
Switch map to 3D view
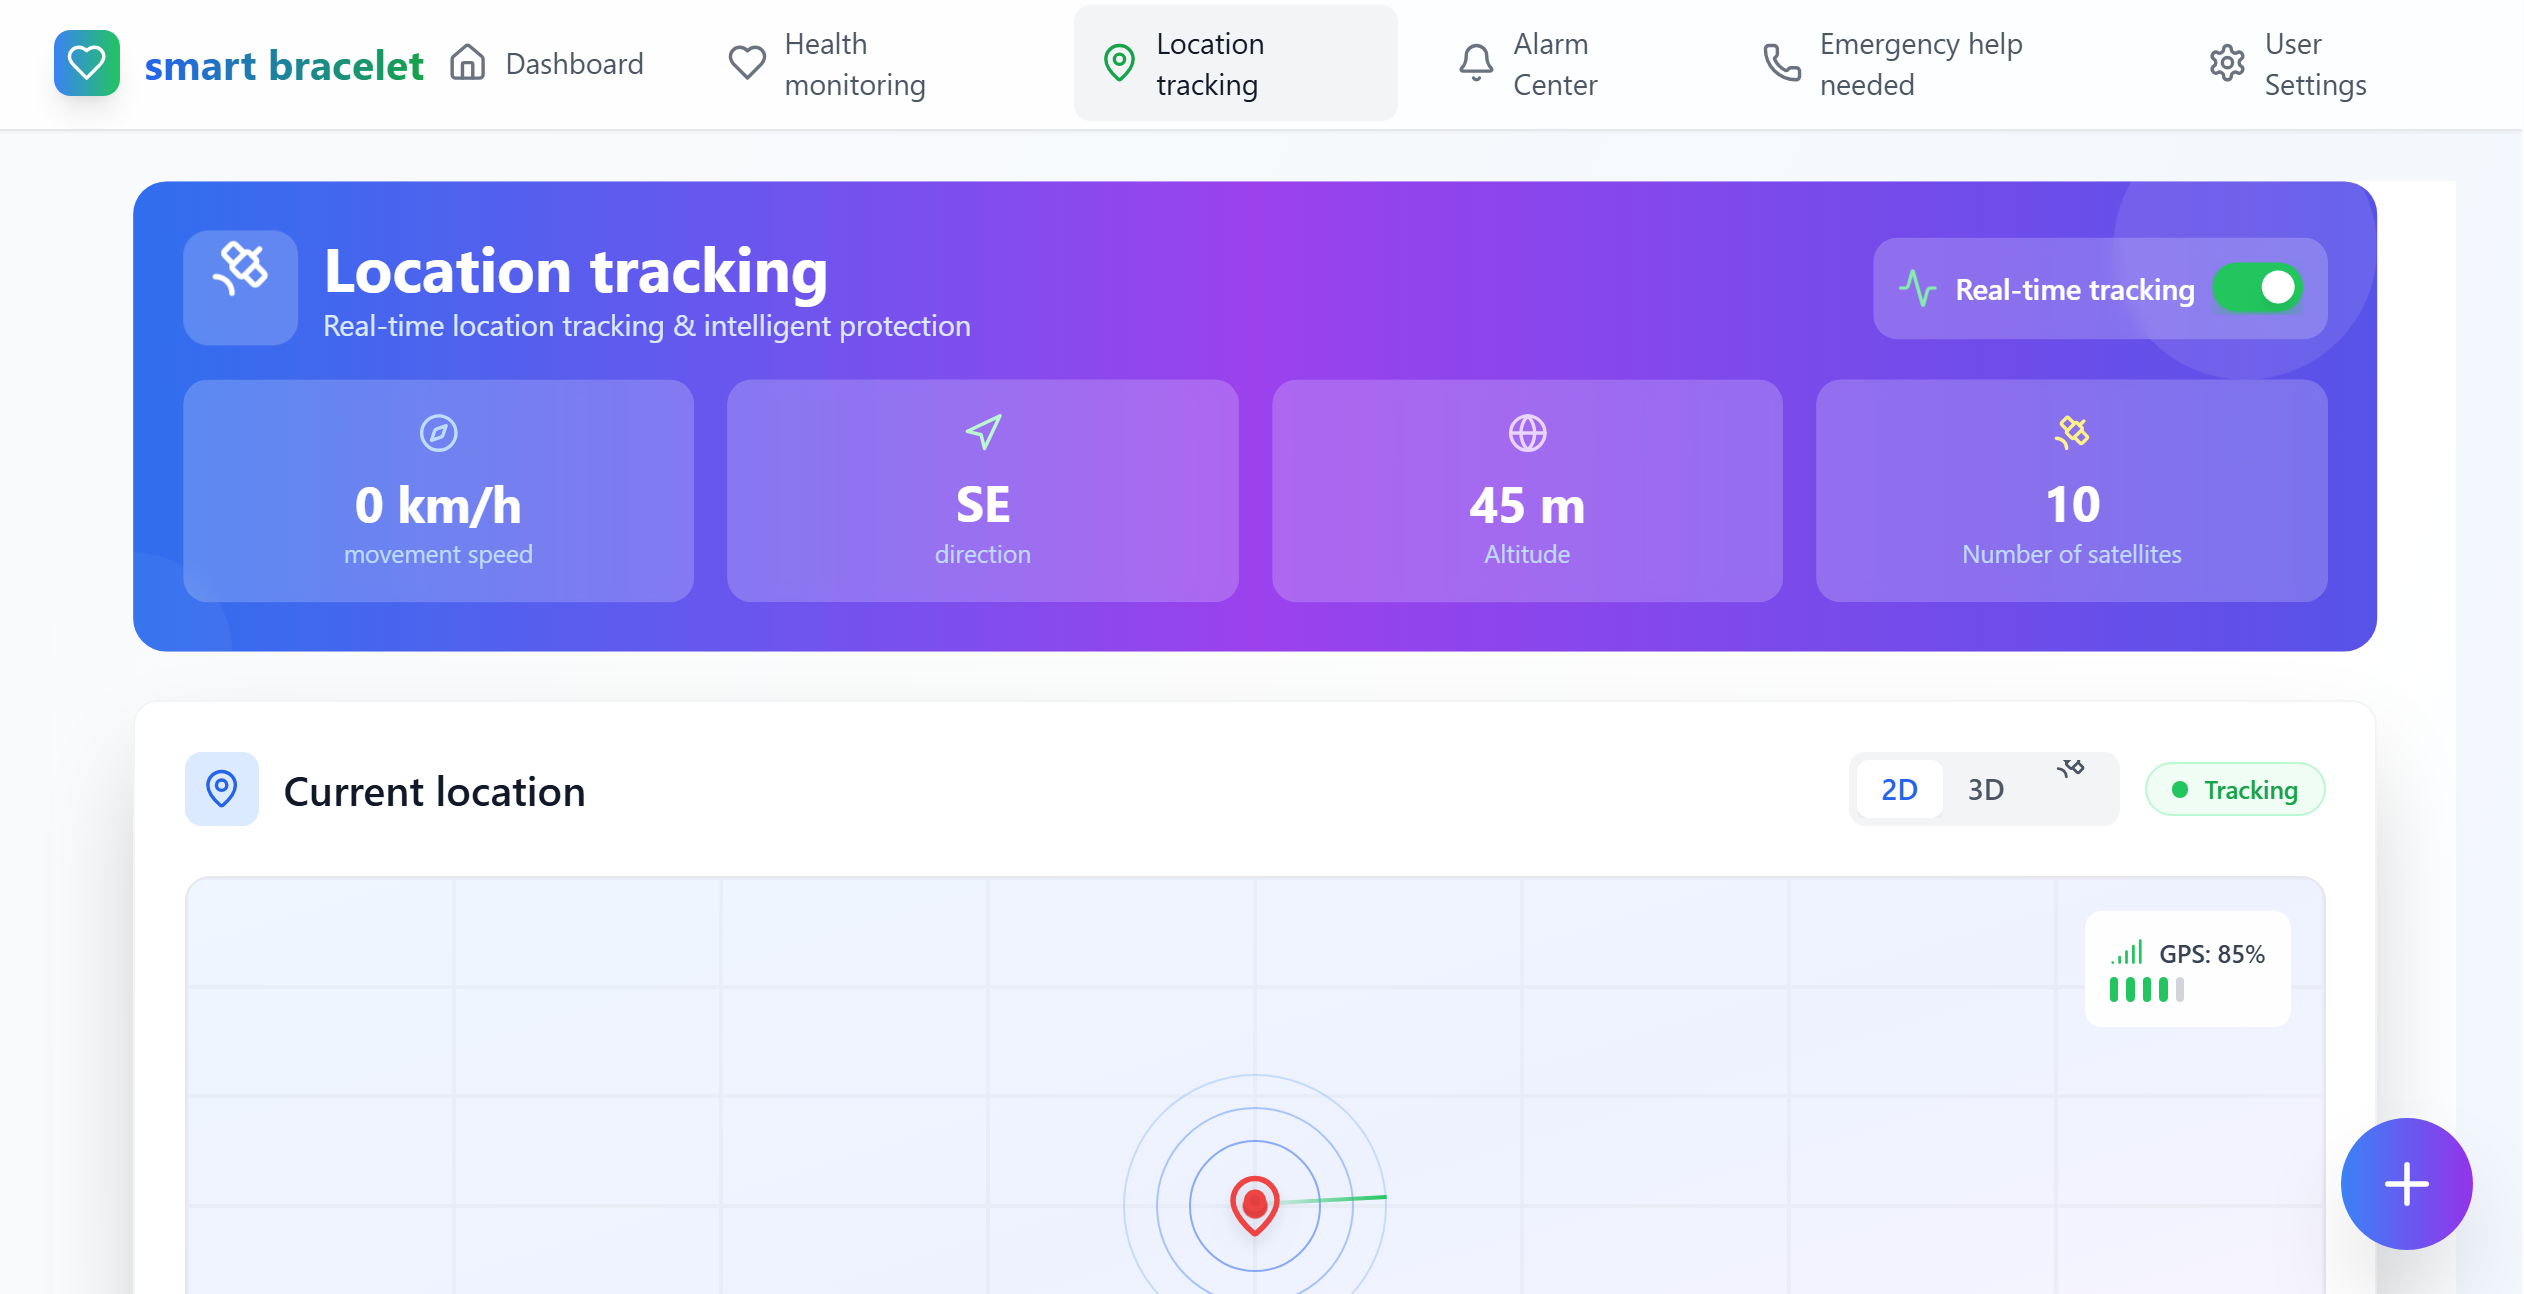coord(1985,790)
